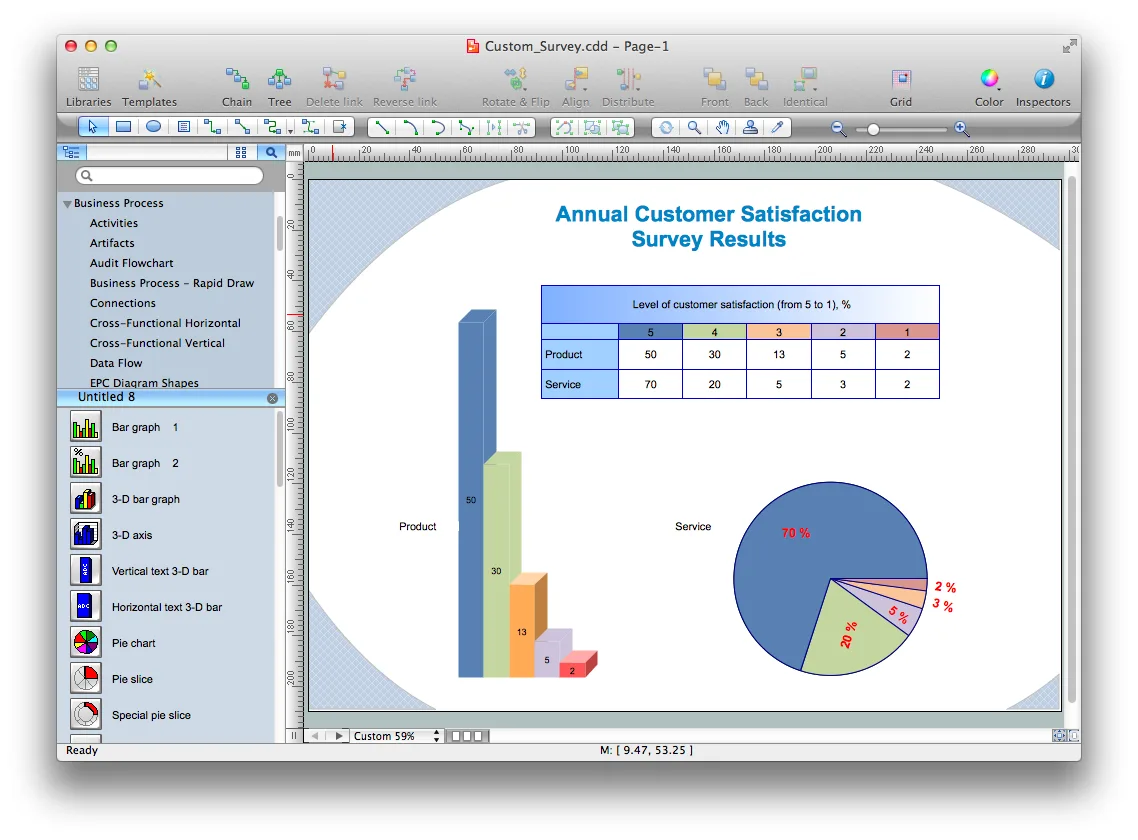Image resolution: width=1138 pixels, height=840 pixels.
Task: Go to the previous page arrow
Action: pos(315,735)
